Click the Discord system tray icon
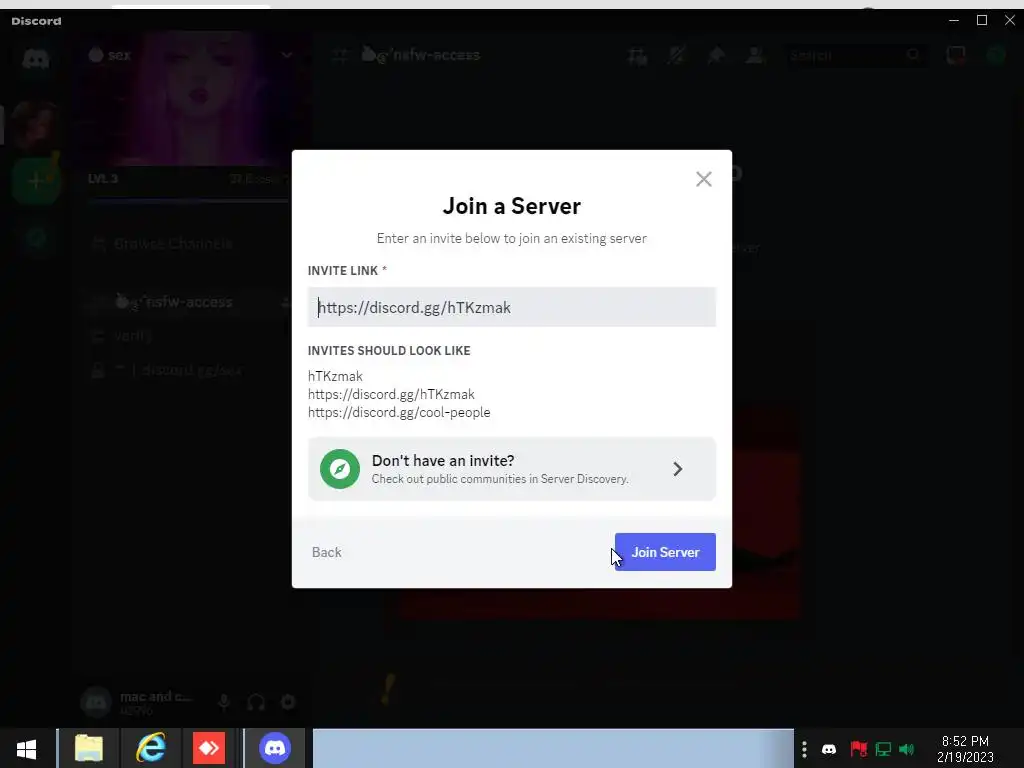This screenshot has width=1024, height=768. [829, 749]
